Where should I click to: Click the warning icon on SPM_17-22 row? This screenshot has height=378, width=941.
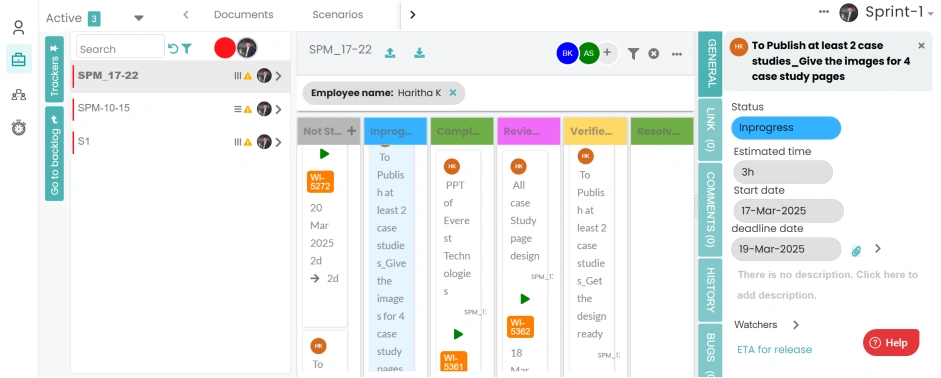247,76
